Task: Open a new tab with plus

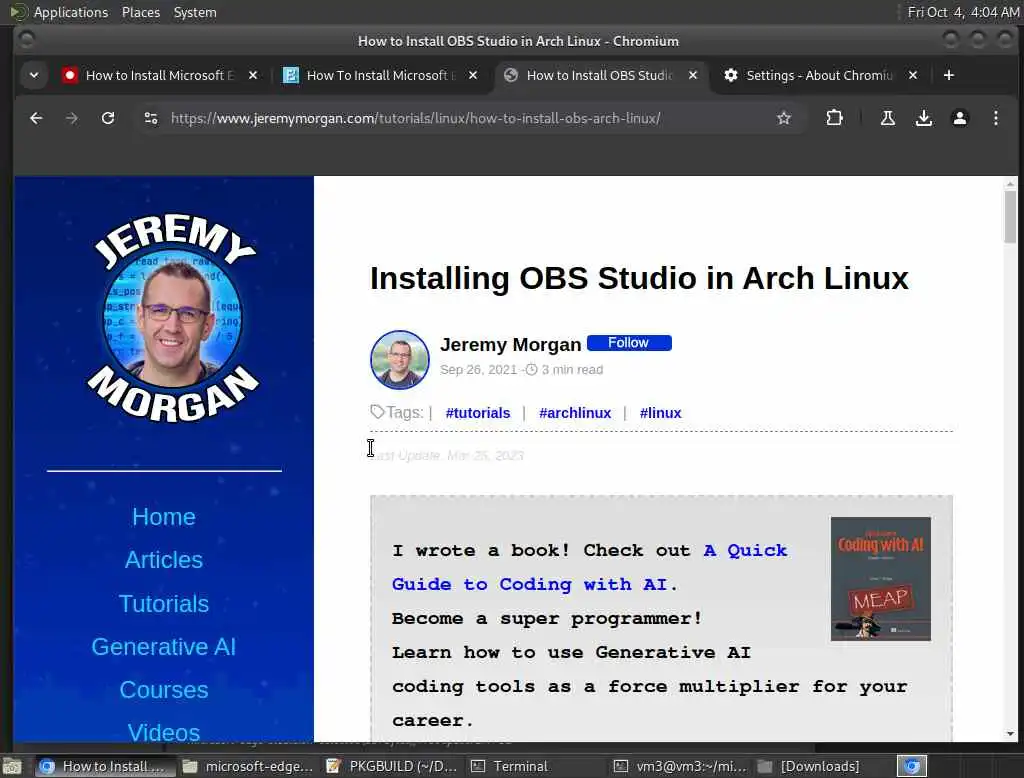Action: point(949,75)
